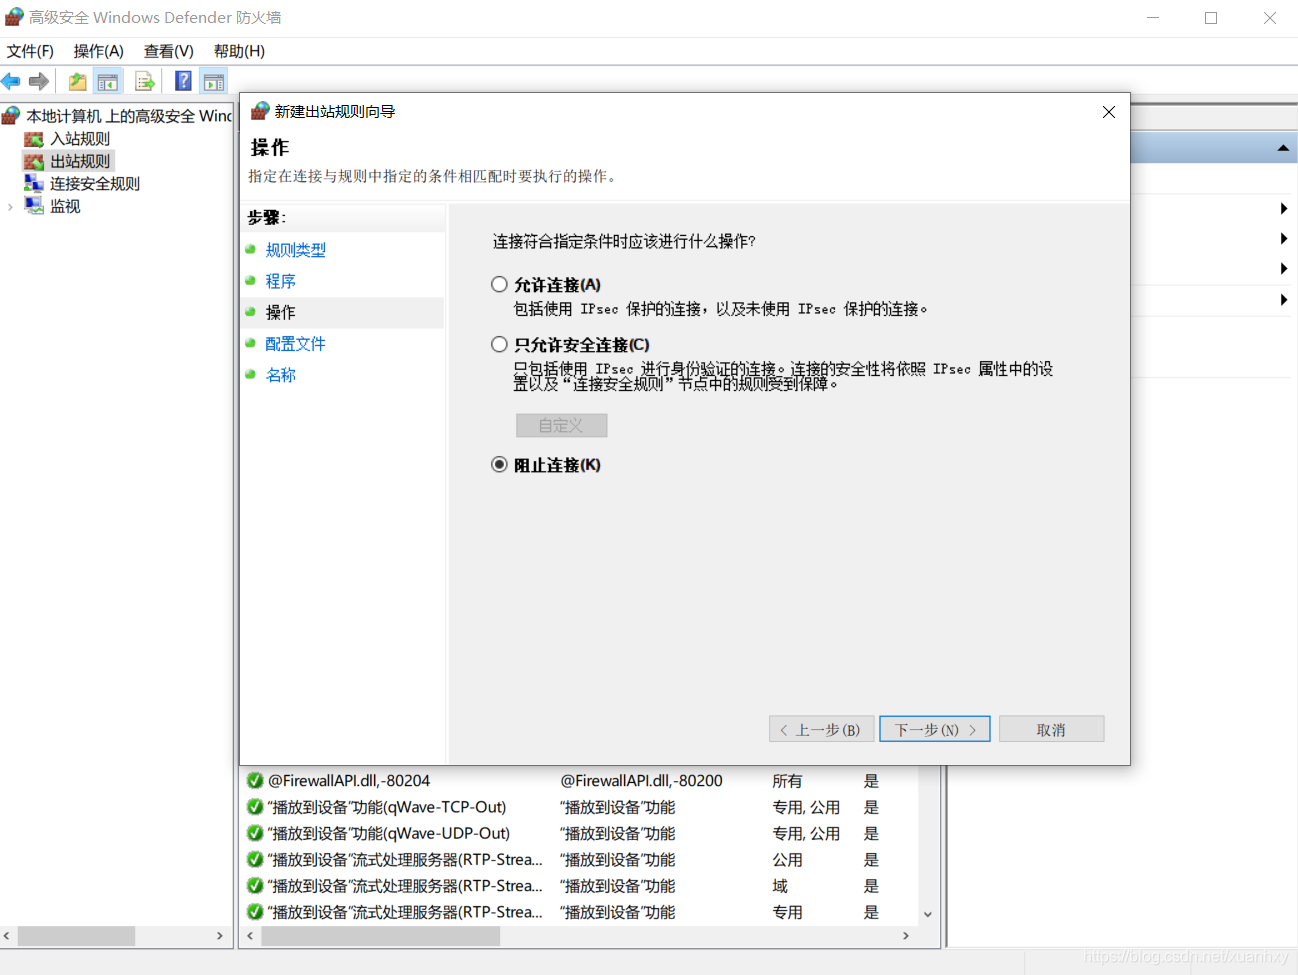Click the Up one level folder icon
The width and height of the screenshot is (1298, 975).
click(77, 81)
